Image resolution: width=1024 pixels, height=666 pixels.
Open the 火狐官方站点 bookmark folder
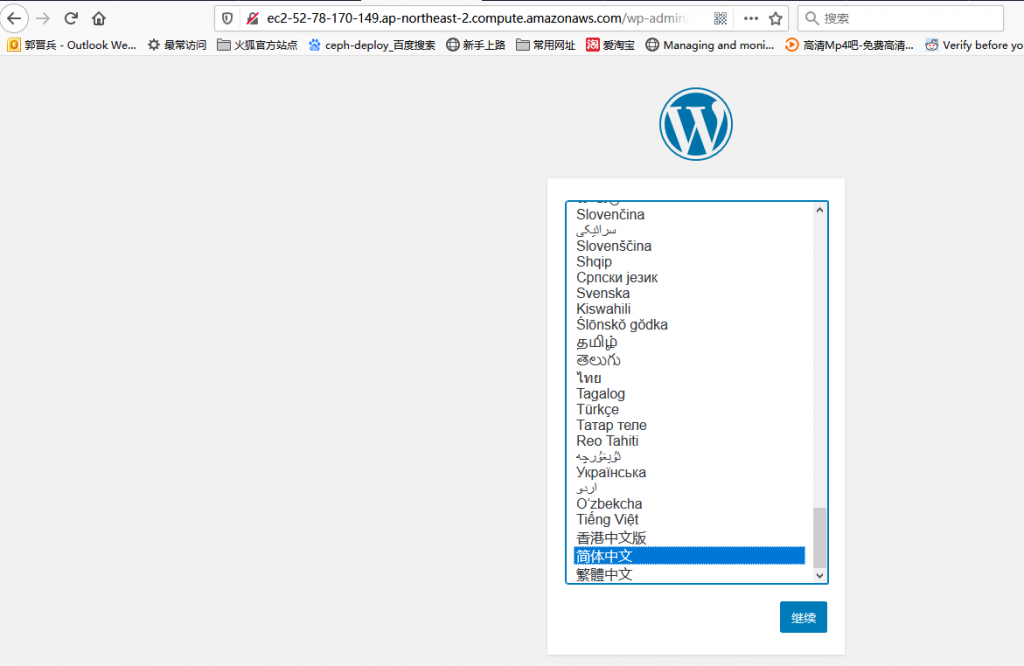(257, 45)
